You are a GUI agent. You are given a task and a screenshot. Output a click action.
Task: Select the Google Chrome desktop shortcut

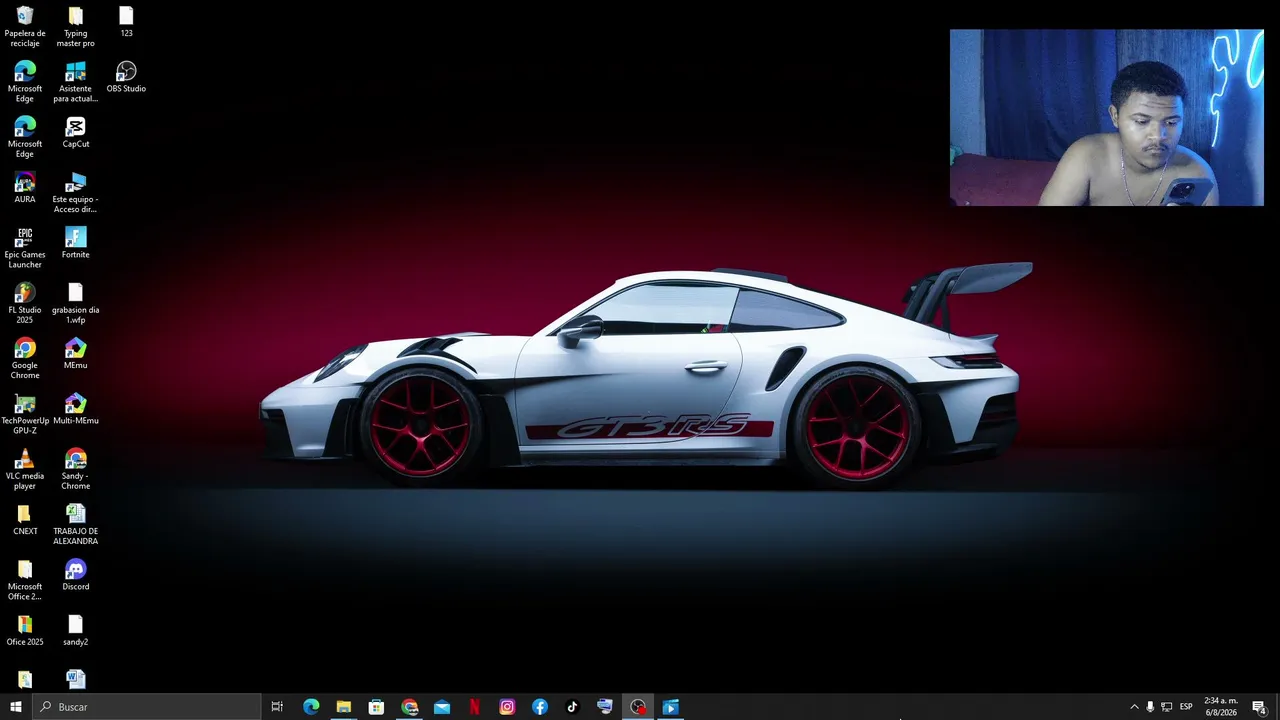click(x=25, y=358)
